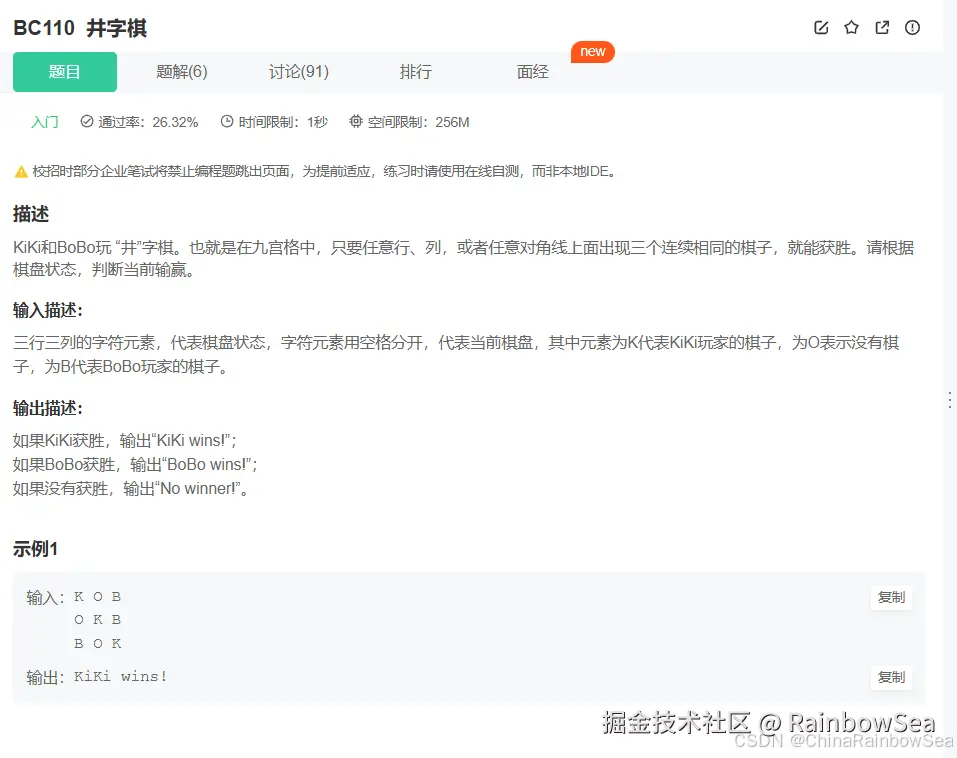Copy the sample input via 复制 button

890,597
